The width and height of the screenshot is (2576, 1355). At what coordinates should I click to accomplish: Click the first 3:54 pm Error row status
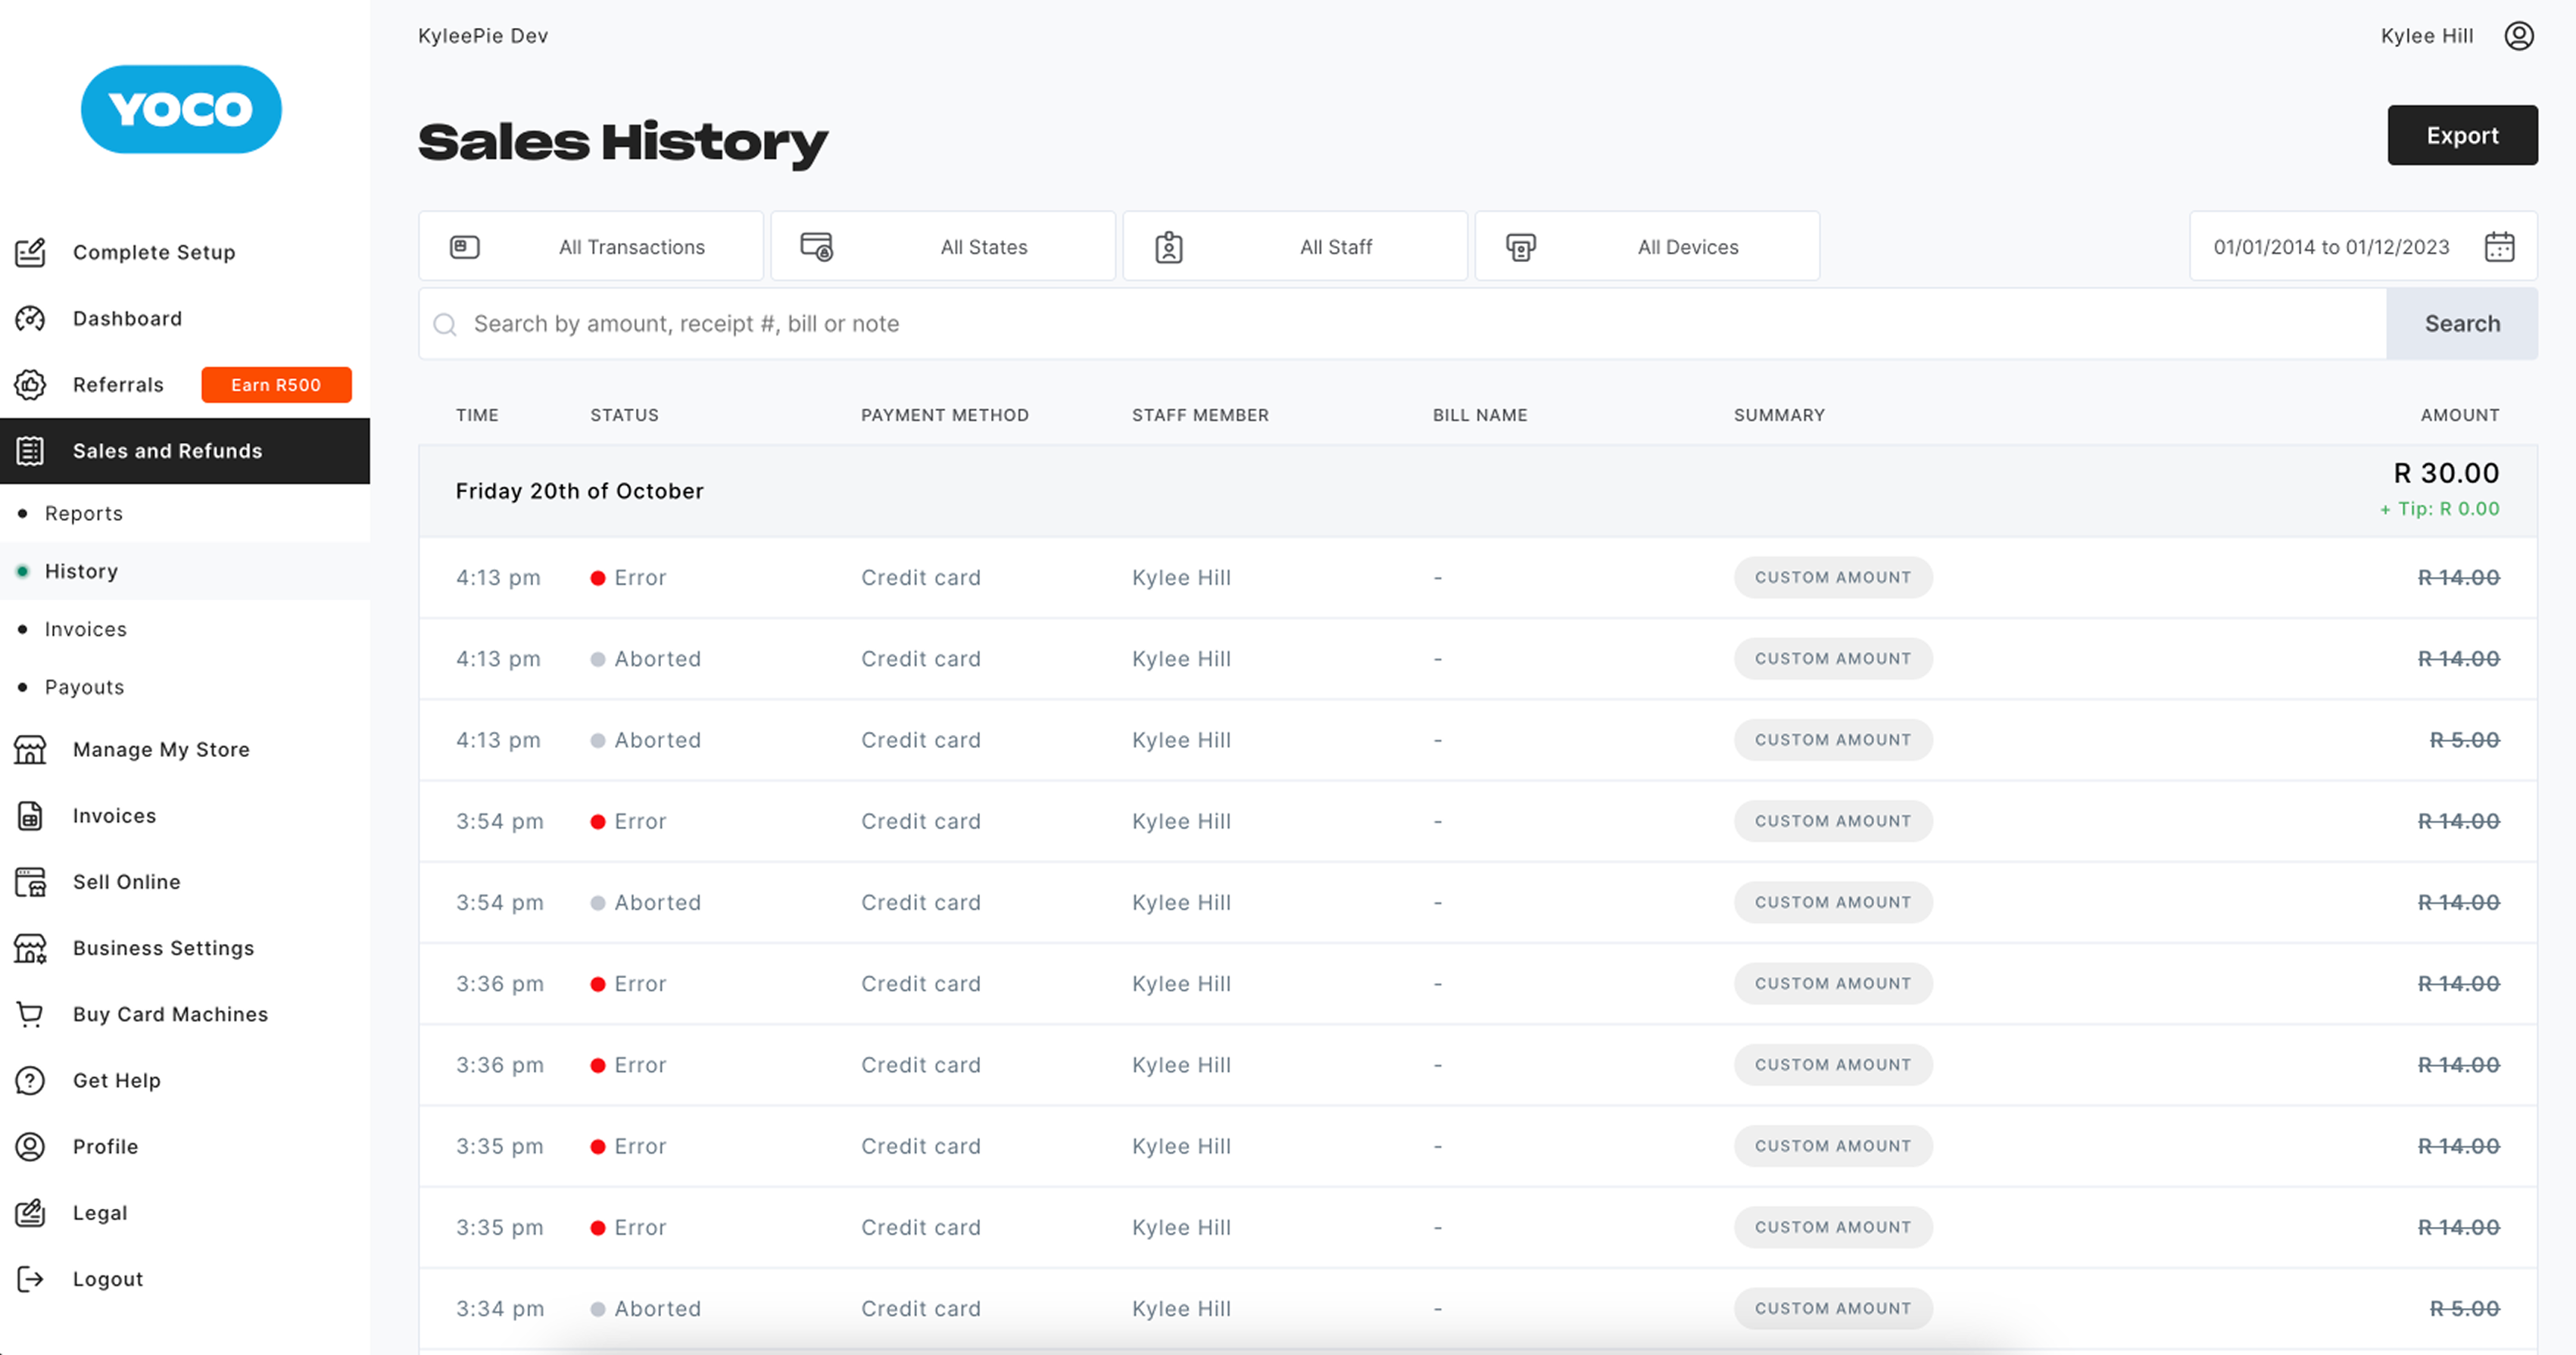coord(628,821)
